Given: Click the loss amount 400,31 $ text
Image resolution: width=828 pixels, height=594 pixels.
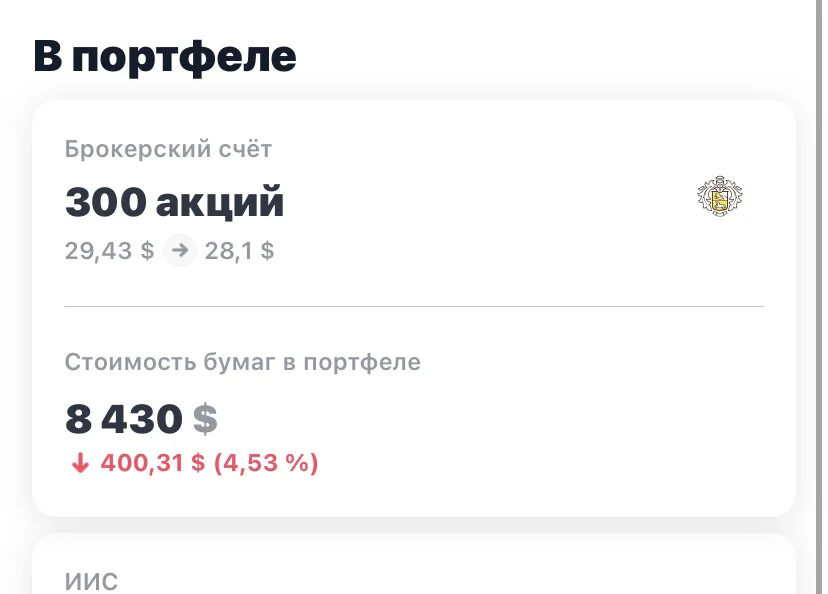Looking at the screenshot, I should (x=153, y=463).
